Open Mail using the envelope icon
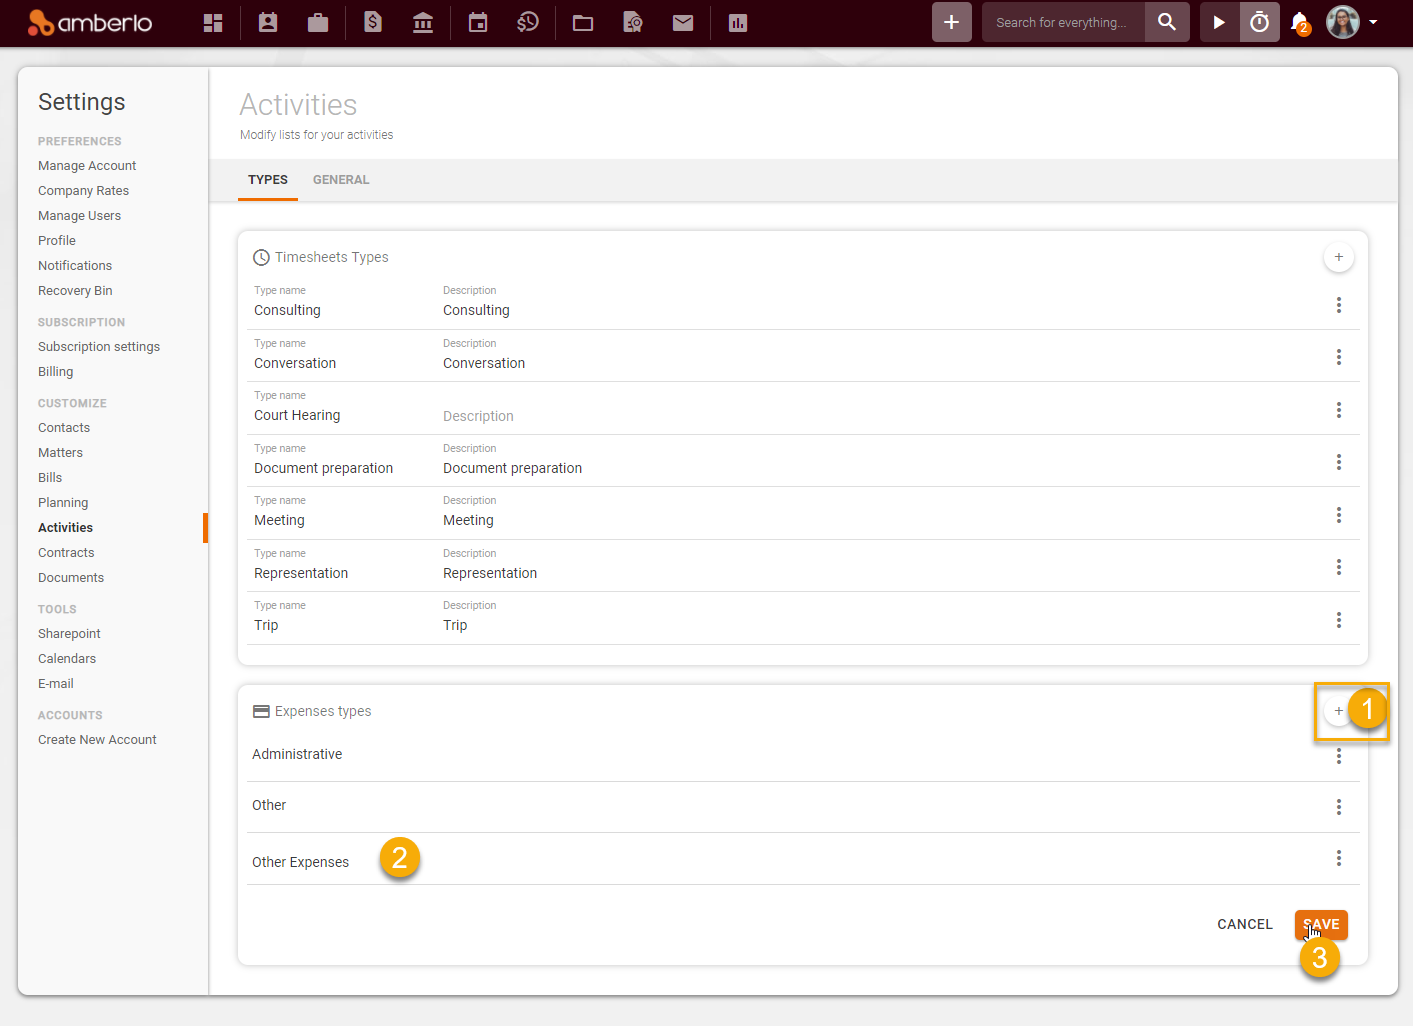Viewport: 1413px width, 1026px height. pos(683,22)
